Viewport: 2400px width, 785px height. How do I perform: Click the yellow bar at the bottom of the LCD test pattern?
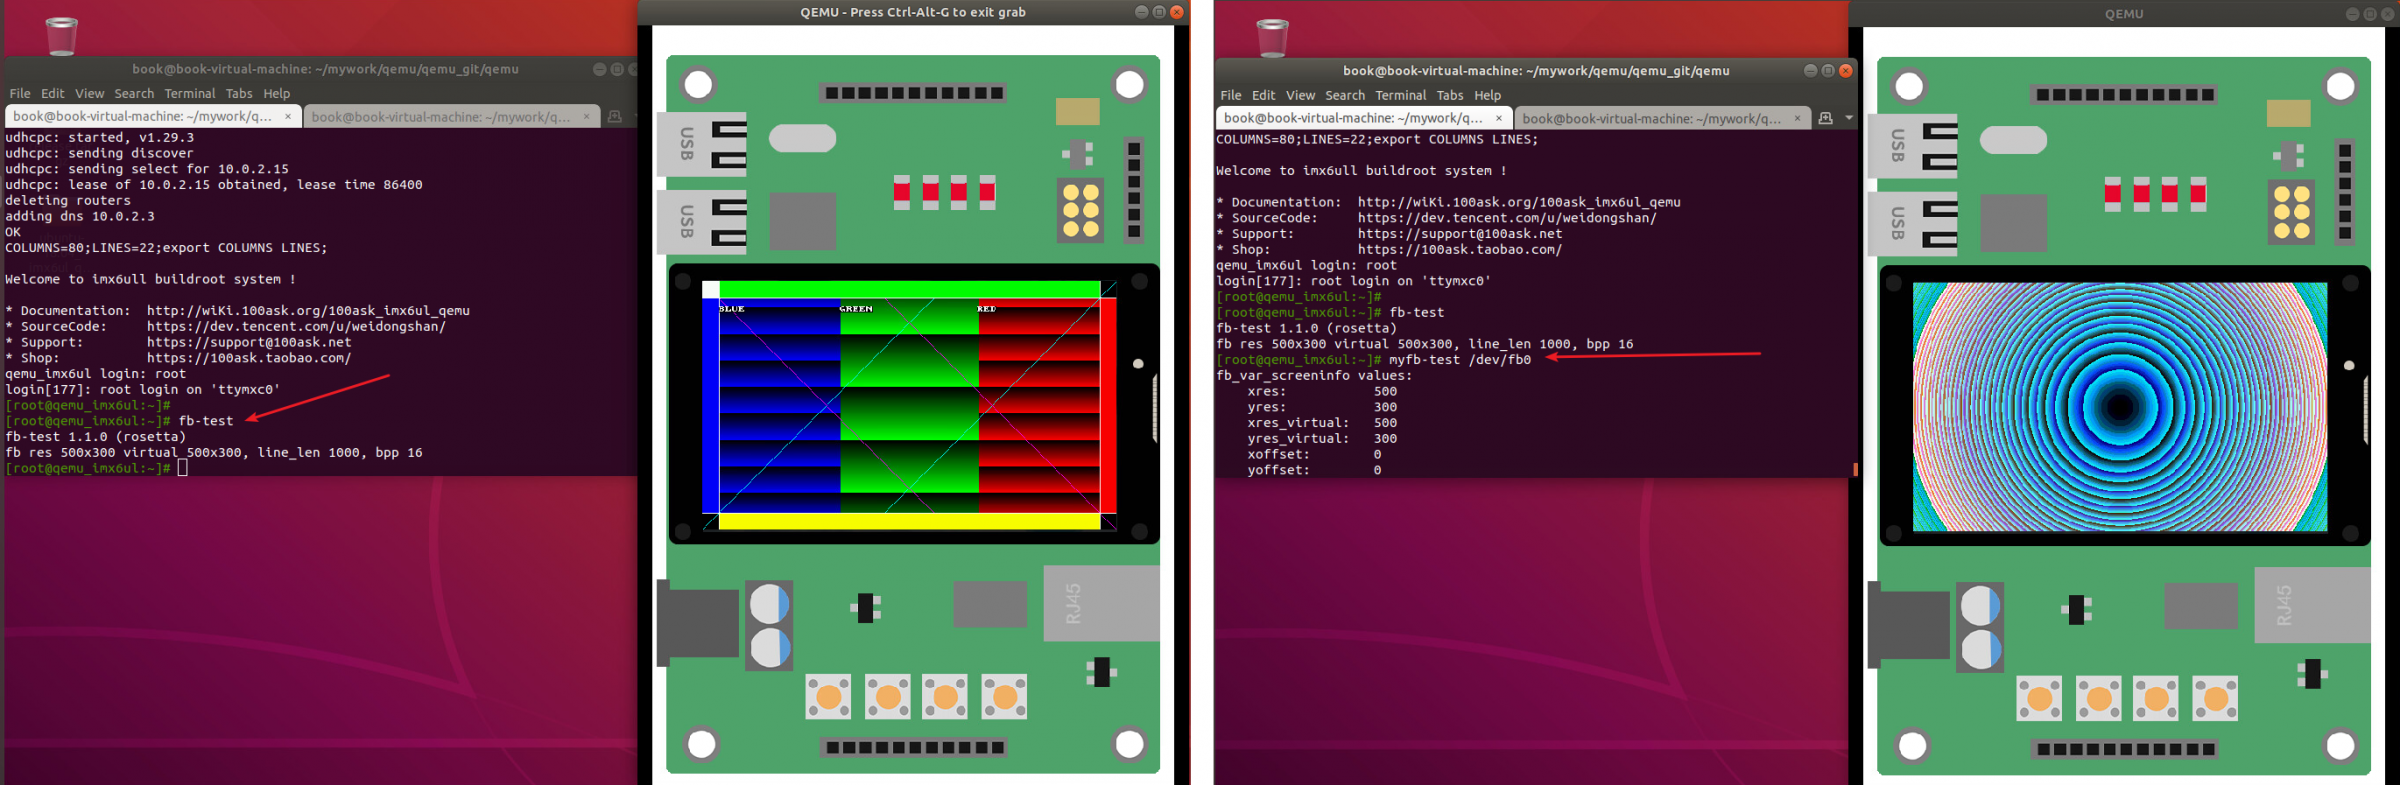tap(909, 521)
